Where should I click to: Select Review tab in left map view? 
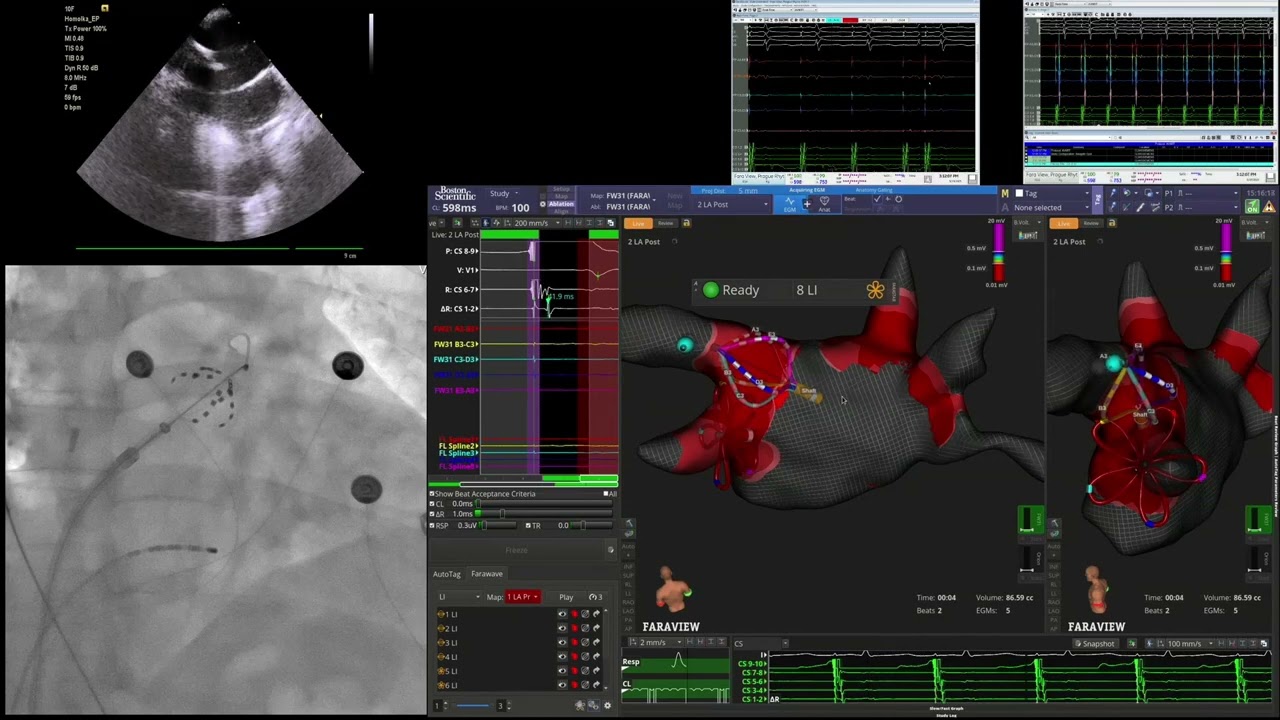[665, 223]
